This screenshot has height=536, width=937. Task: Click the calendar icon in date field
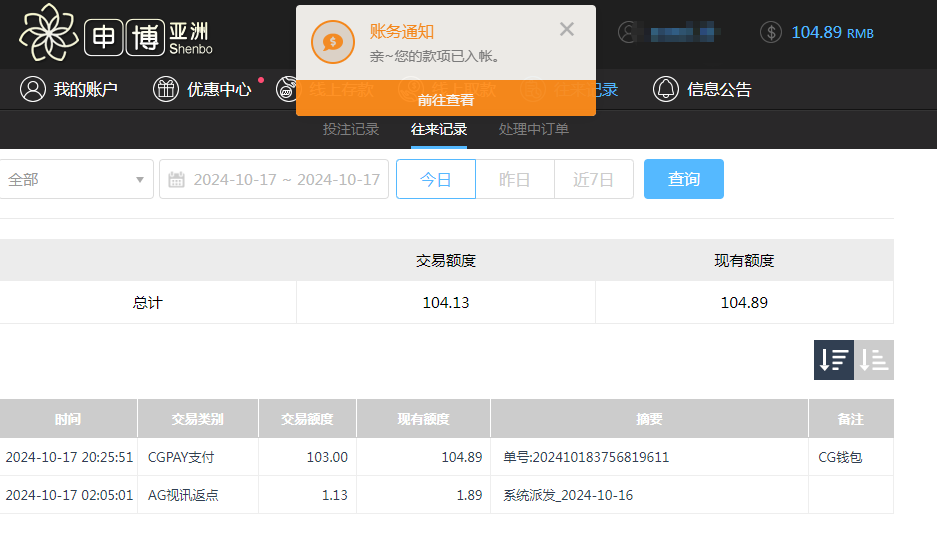pos(177,180)
